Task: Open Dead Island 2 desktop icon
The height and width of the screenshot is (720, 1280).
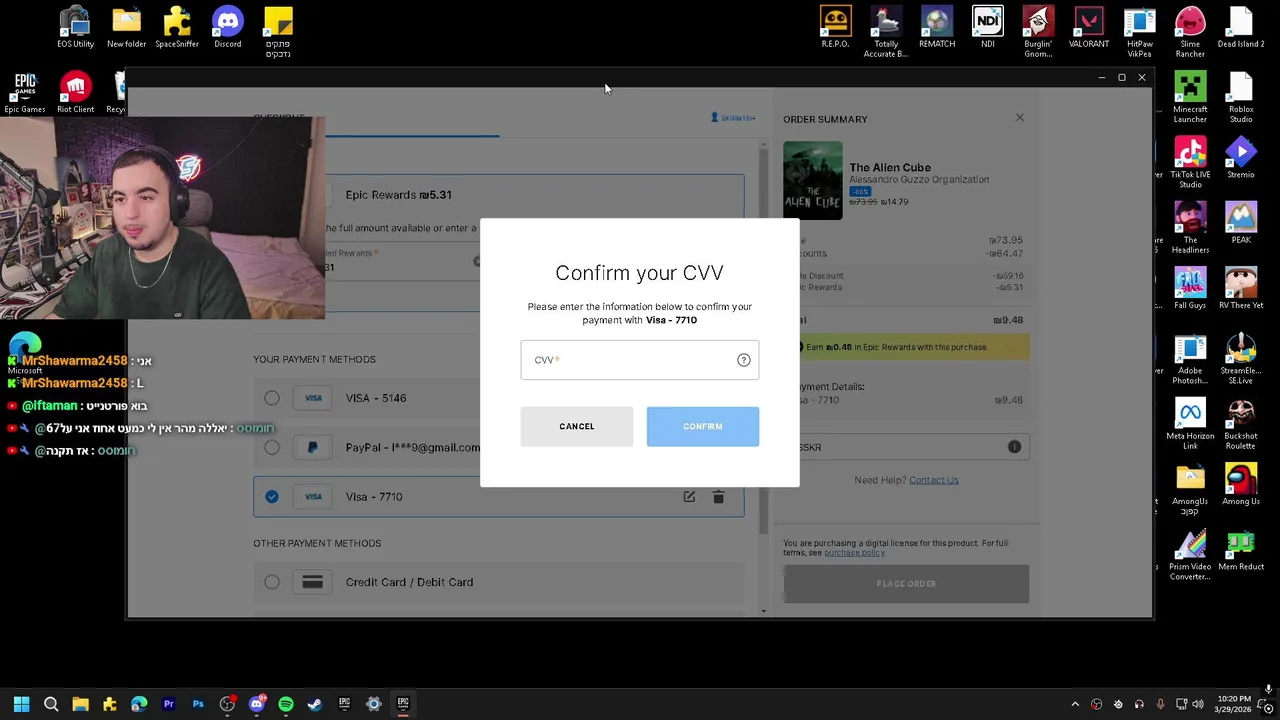Action: pos(1241,27)
